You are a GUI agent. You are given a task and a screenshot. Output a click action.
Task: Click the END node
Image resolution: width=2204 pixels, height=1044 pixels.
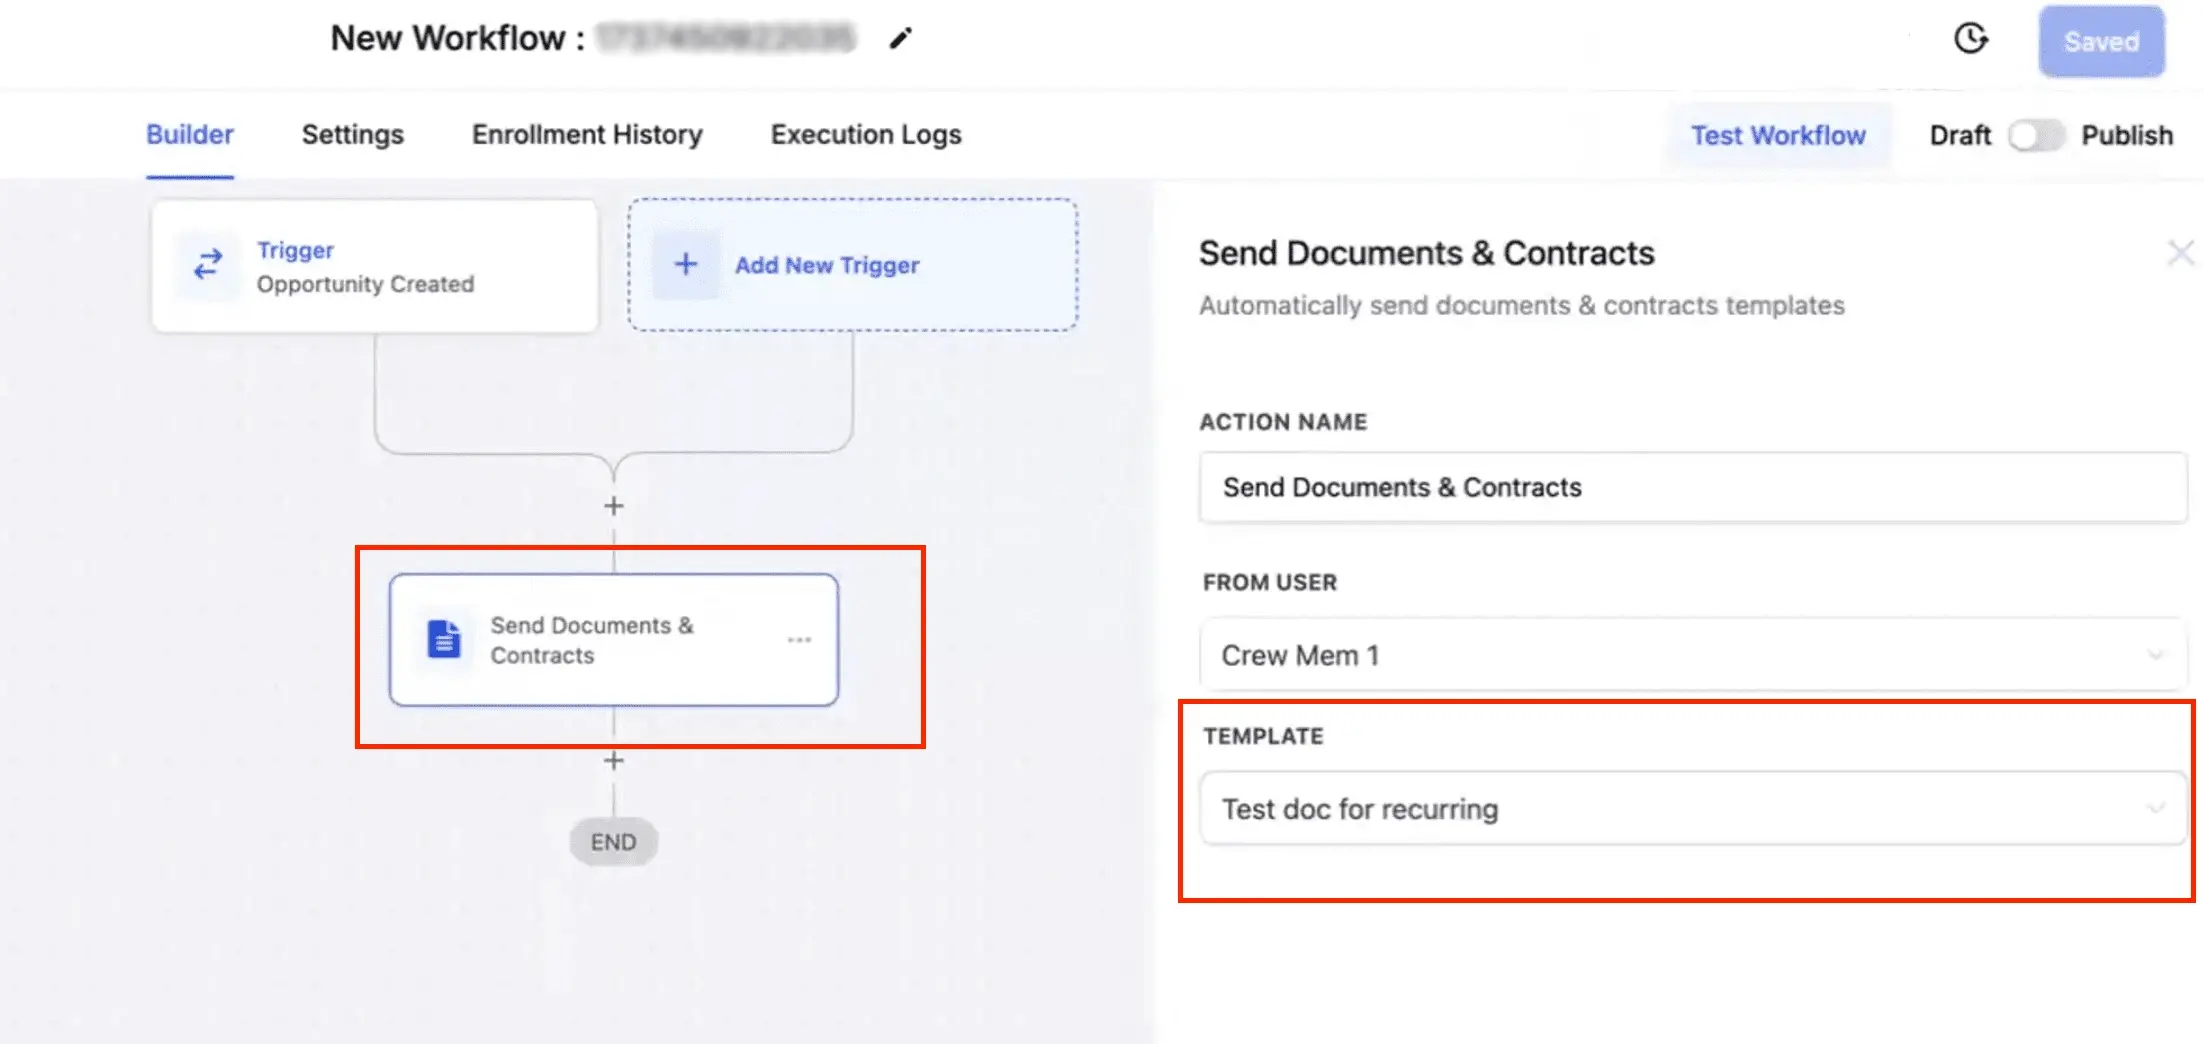pyautogui.click(x=614, y=842)
